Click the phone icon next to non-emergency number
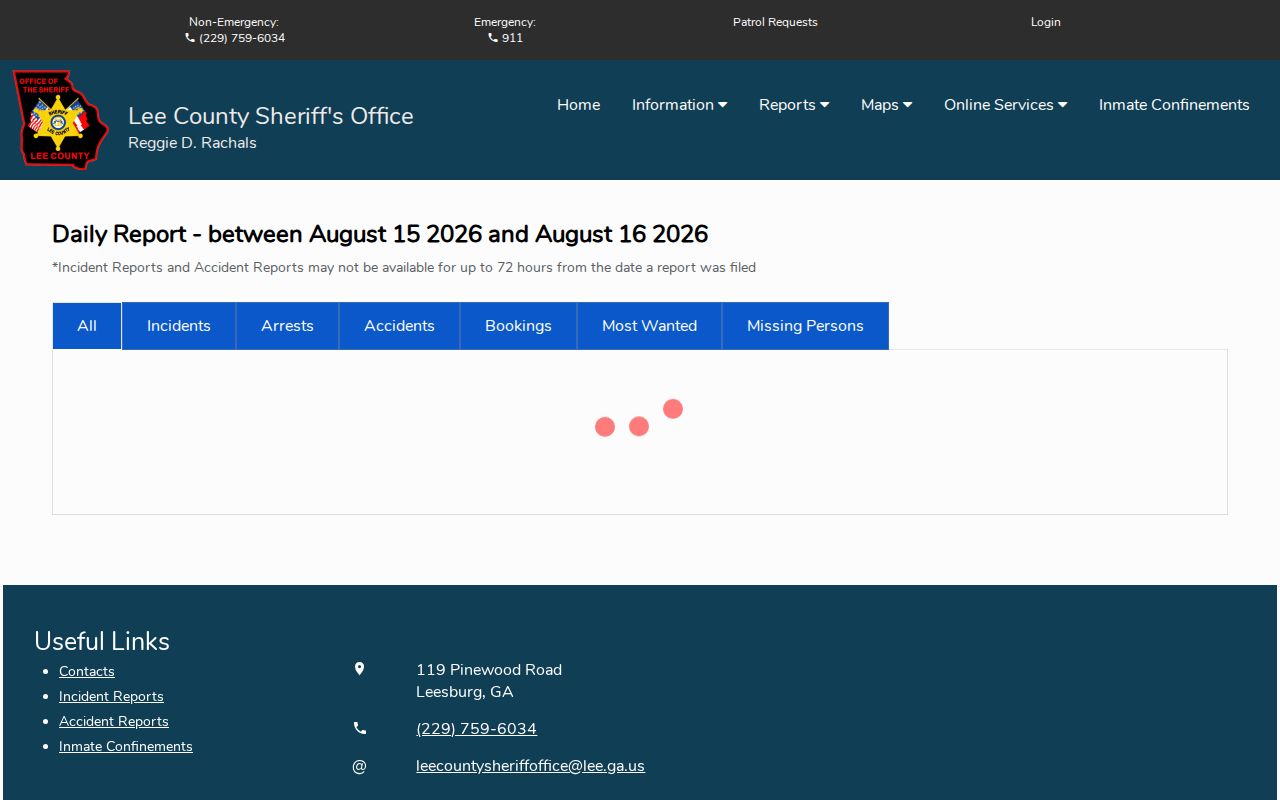1280x800 pixels. tap(190, 38)
